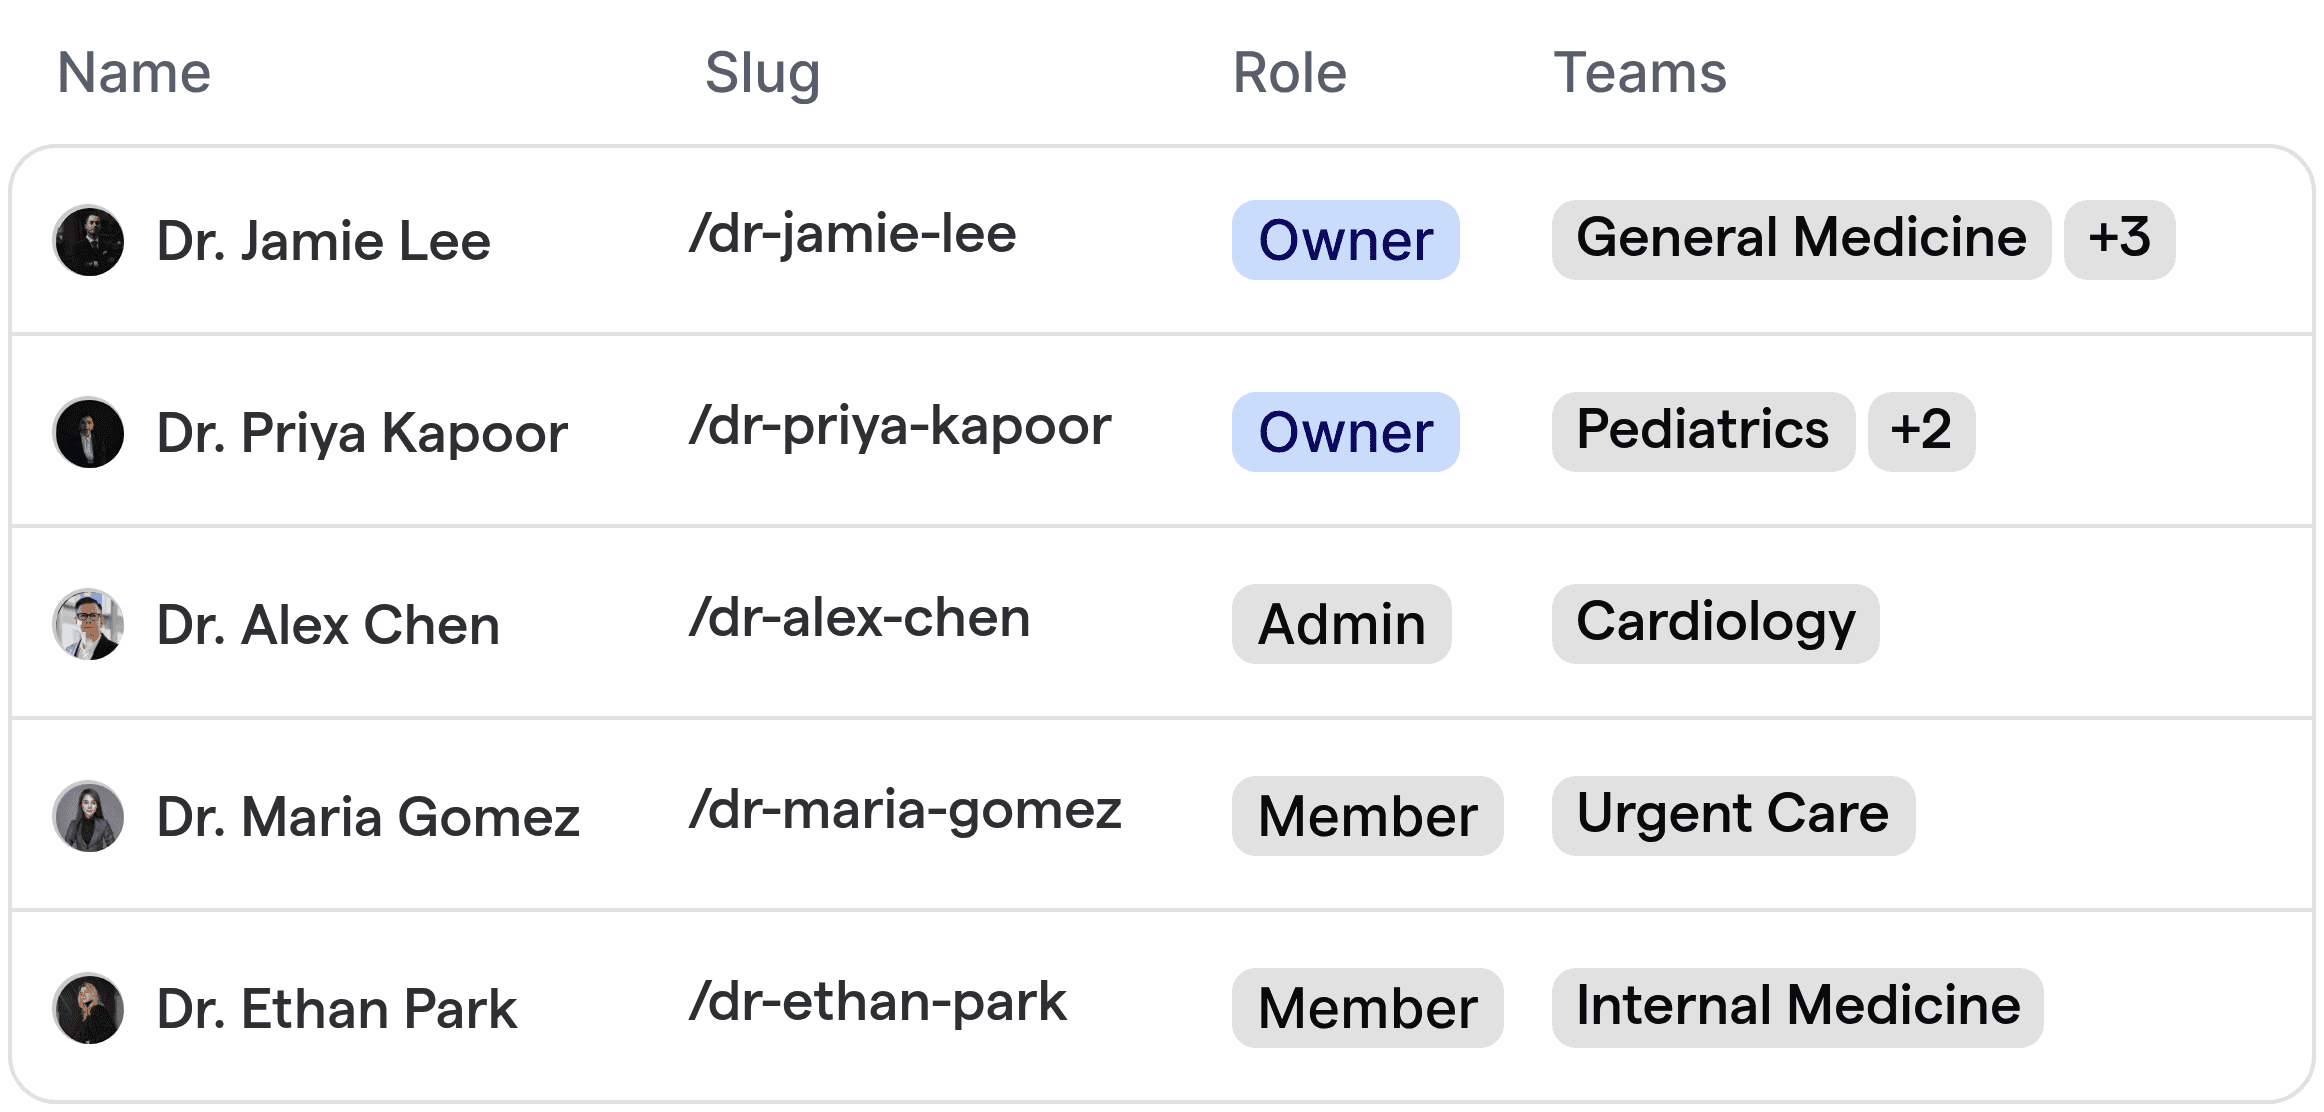Screen dimensions: 2324x1112
Task: Click the General Medicine team tag
Action: click(1801, 239)
